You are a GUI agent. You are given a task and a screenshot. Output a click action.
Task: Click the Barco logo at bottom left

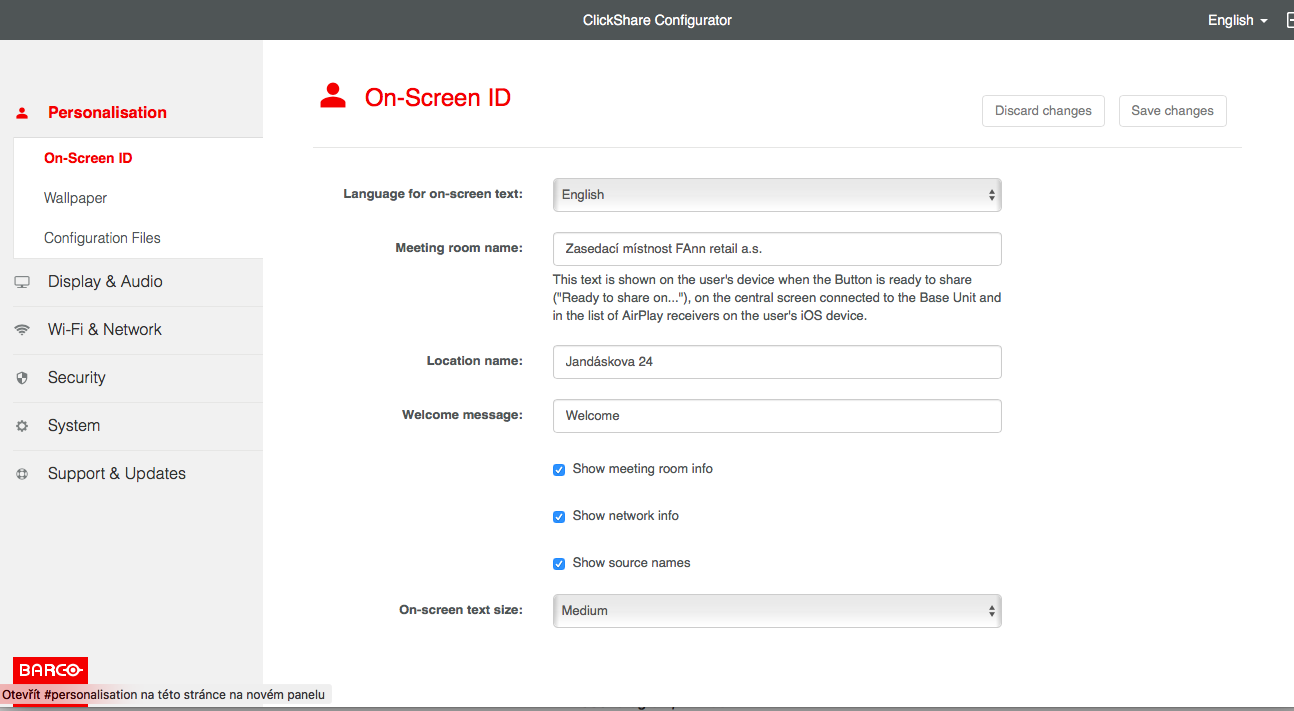[50, 670]
